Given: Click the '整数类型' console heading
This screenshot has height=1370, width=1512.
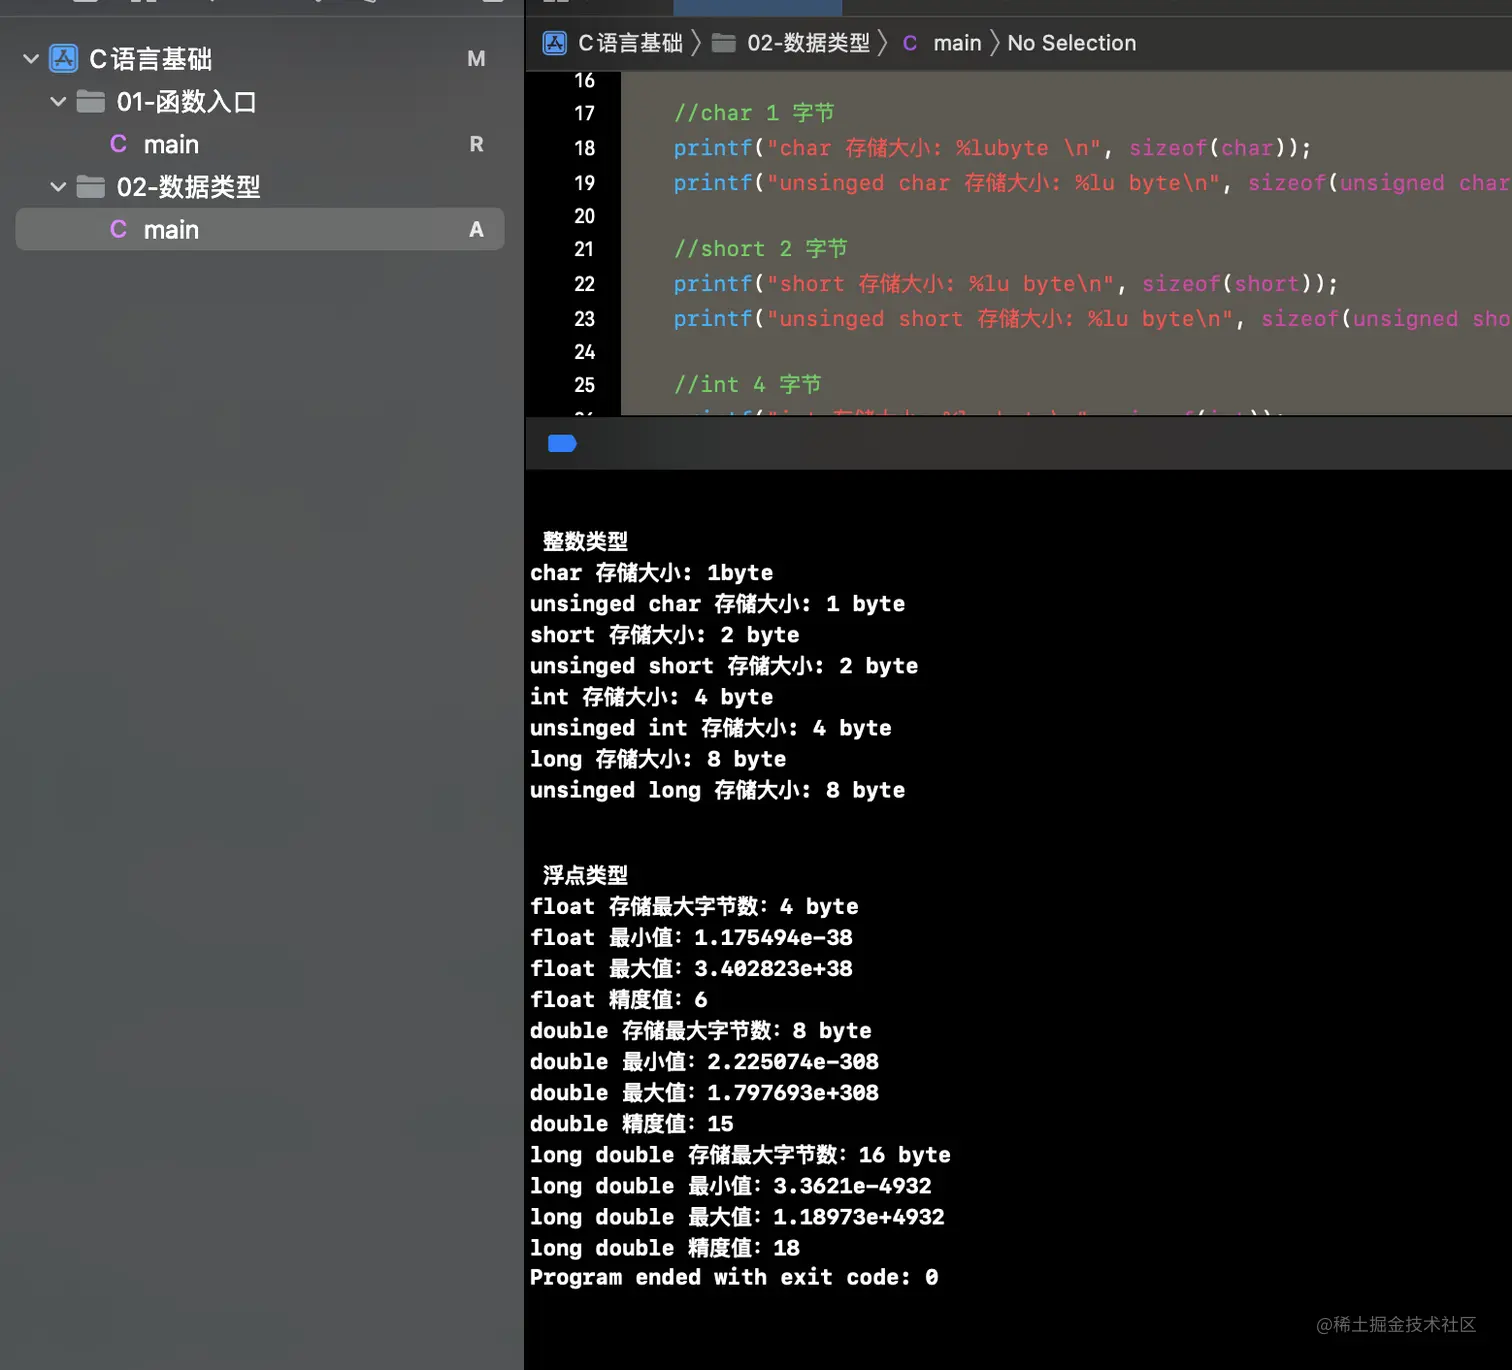Looking at the screenshot, I should [x=585, y=542].
